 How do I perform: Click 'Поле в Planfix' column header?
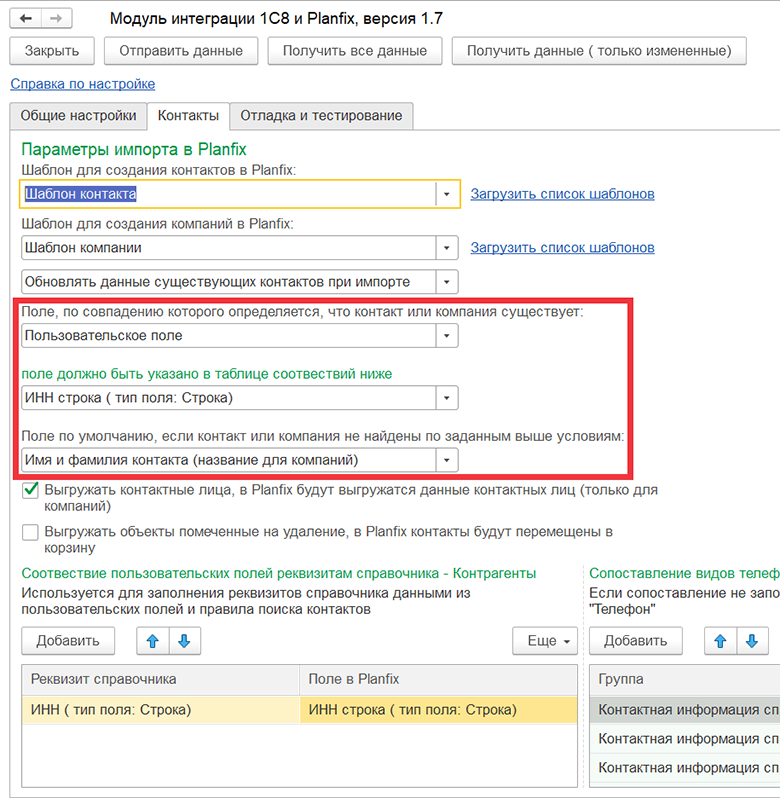tap(439, 680)
